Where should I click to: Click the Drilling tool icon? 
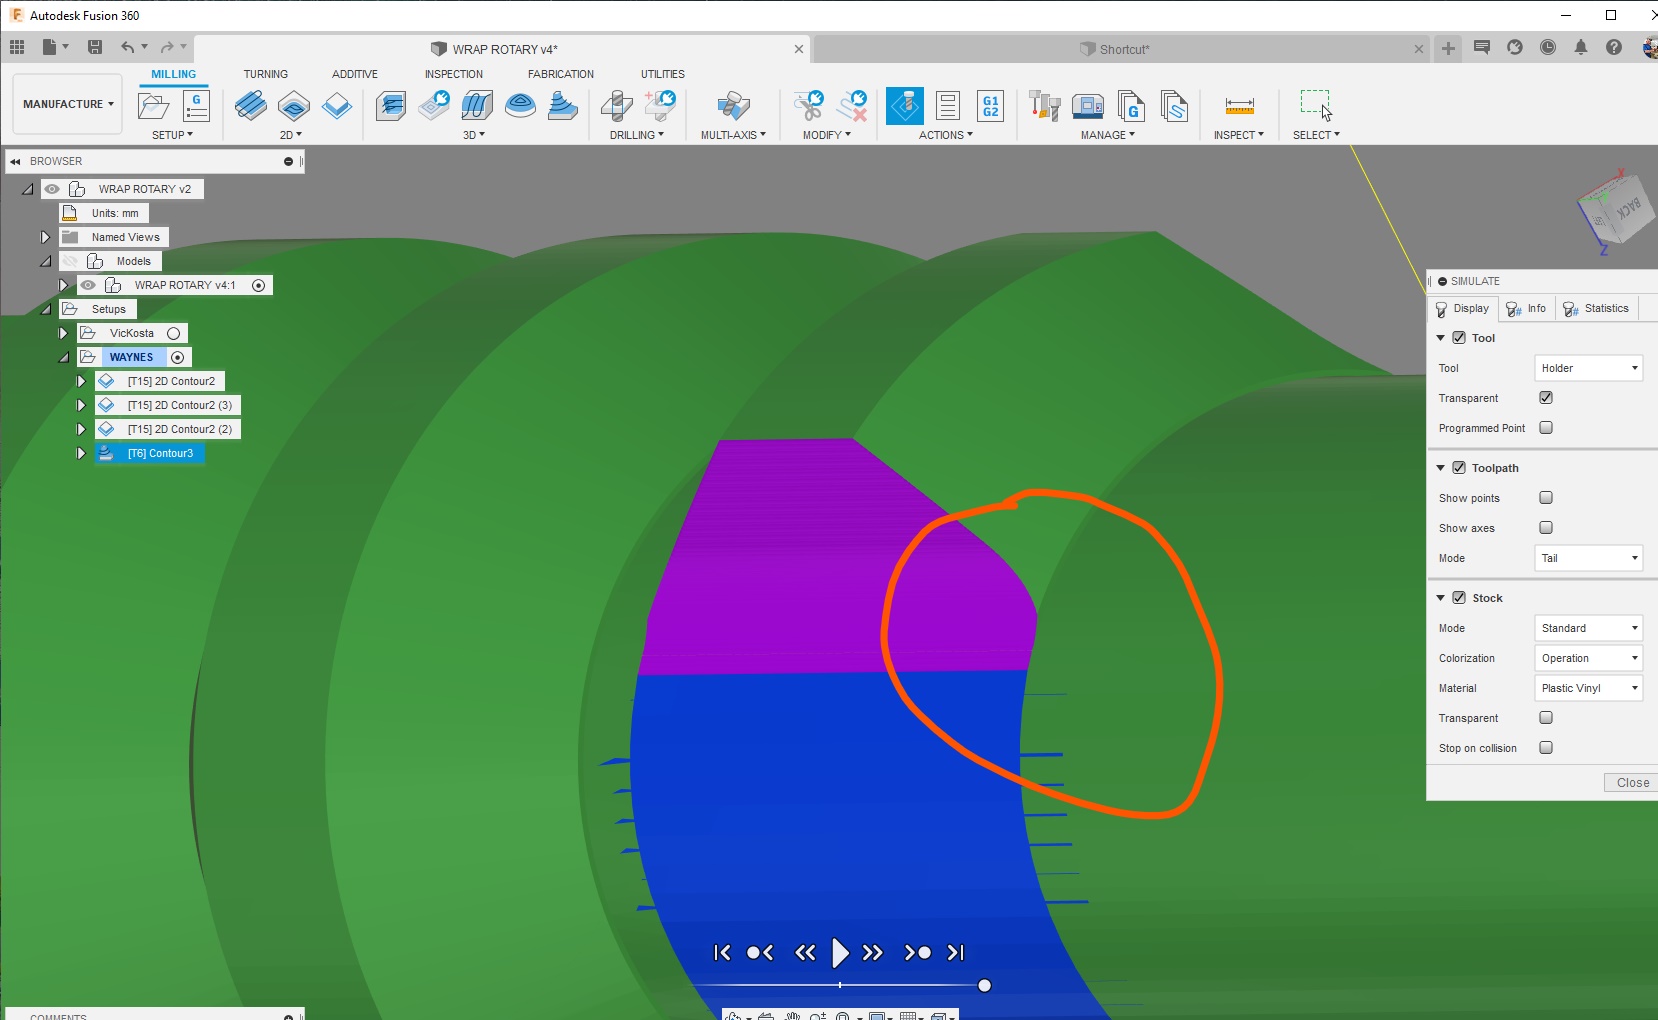pos(617,107)
